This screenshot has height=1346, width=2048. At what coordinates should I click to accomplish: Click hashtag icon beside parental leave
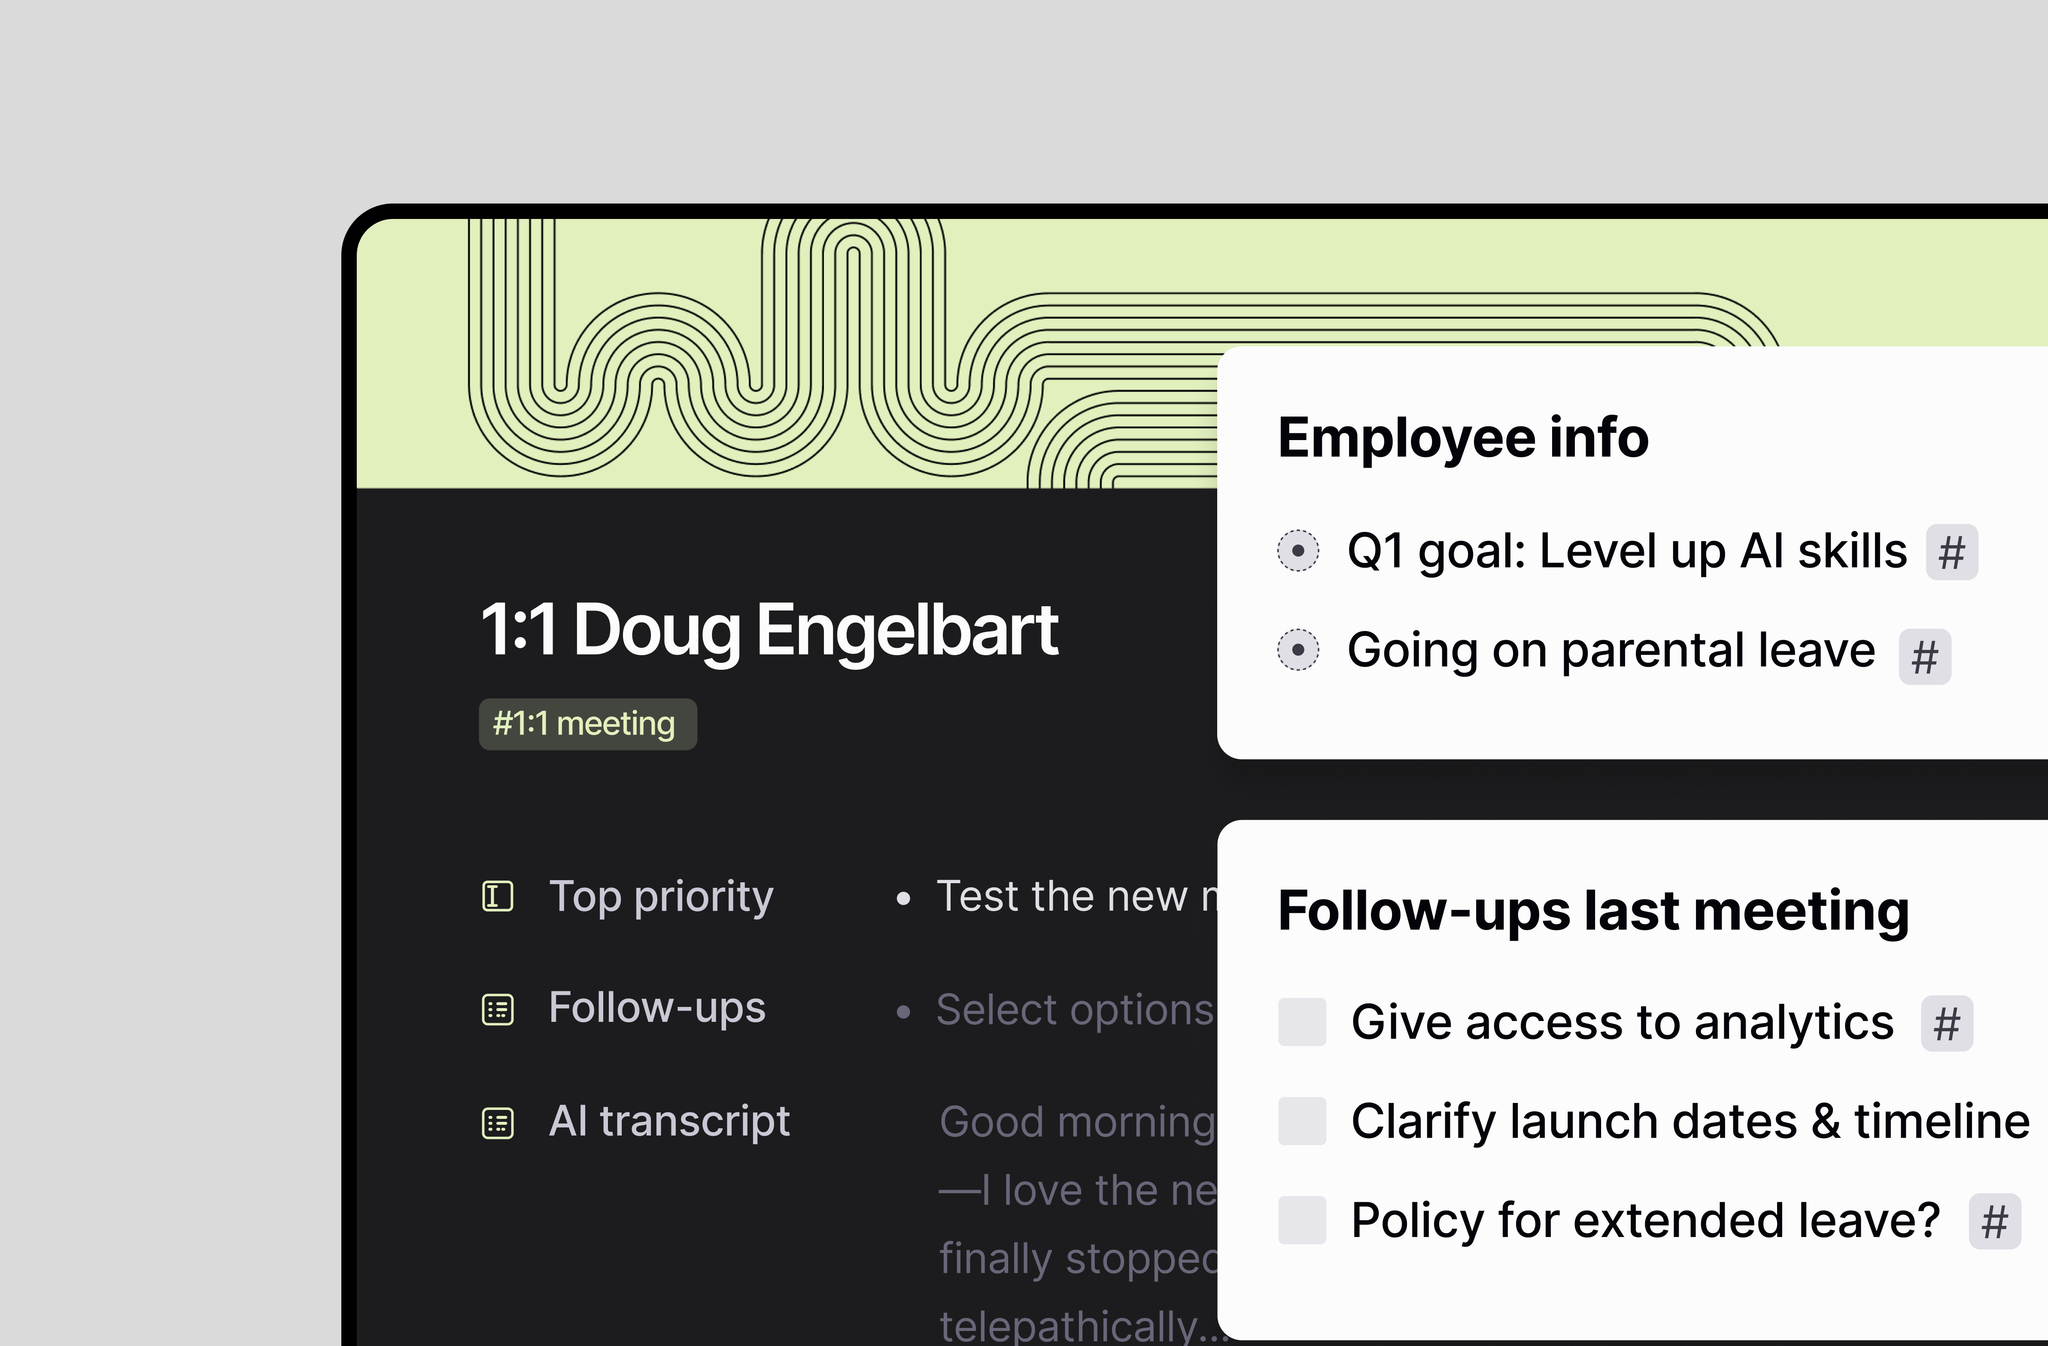(1925, 657)
